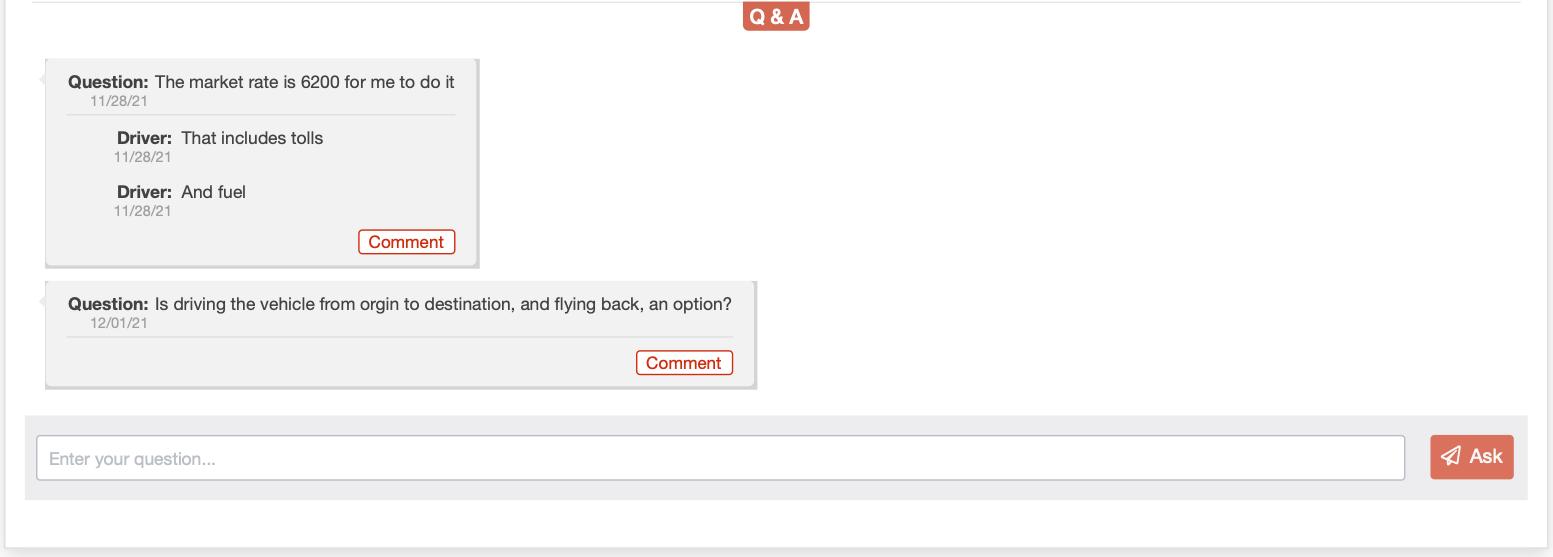Click the That includes tolls reply
Viewport: 1553px width, 557px height.
pyautogui.click(x=252, y=138)
